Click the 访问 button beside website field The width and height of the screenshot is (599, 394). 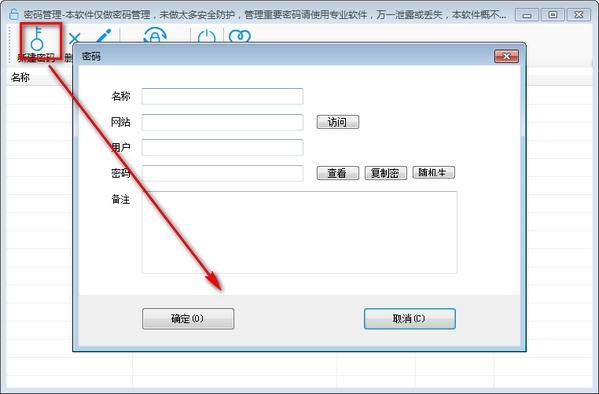pos(338,122)
